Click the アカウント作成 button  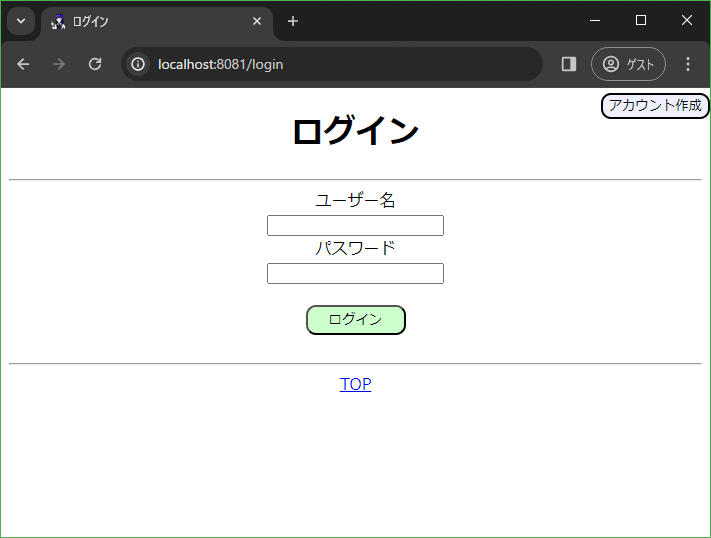[x=655, y=106]
